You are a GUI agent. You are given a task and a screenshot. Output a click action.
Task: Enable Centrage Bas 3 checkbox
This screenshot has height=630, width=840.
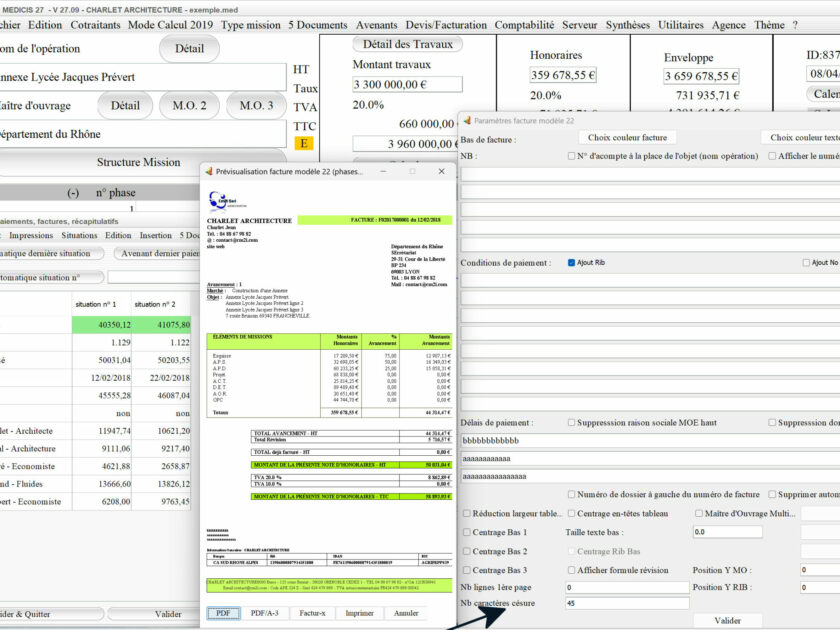coord(467,571)
